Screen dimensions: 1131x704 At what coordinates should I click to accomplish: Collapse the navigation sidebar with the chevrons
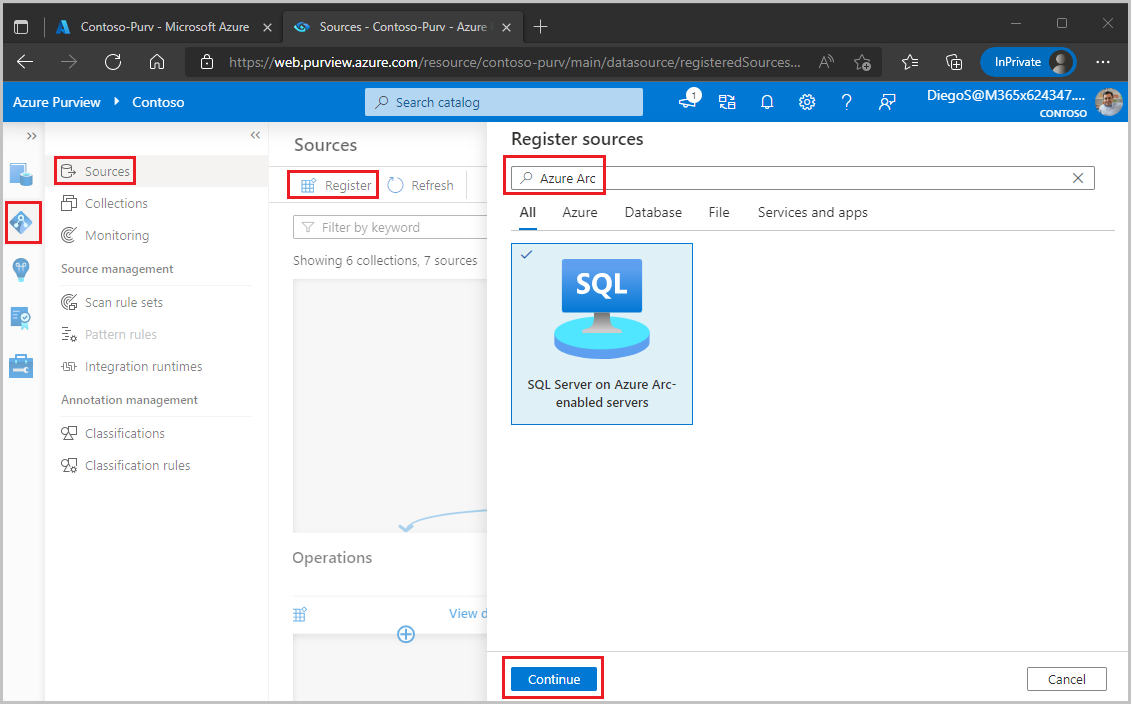pos(32,135)
